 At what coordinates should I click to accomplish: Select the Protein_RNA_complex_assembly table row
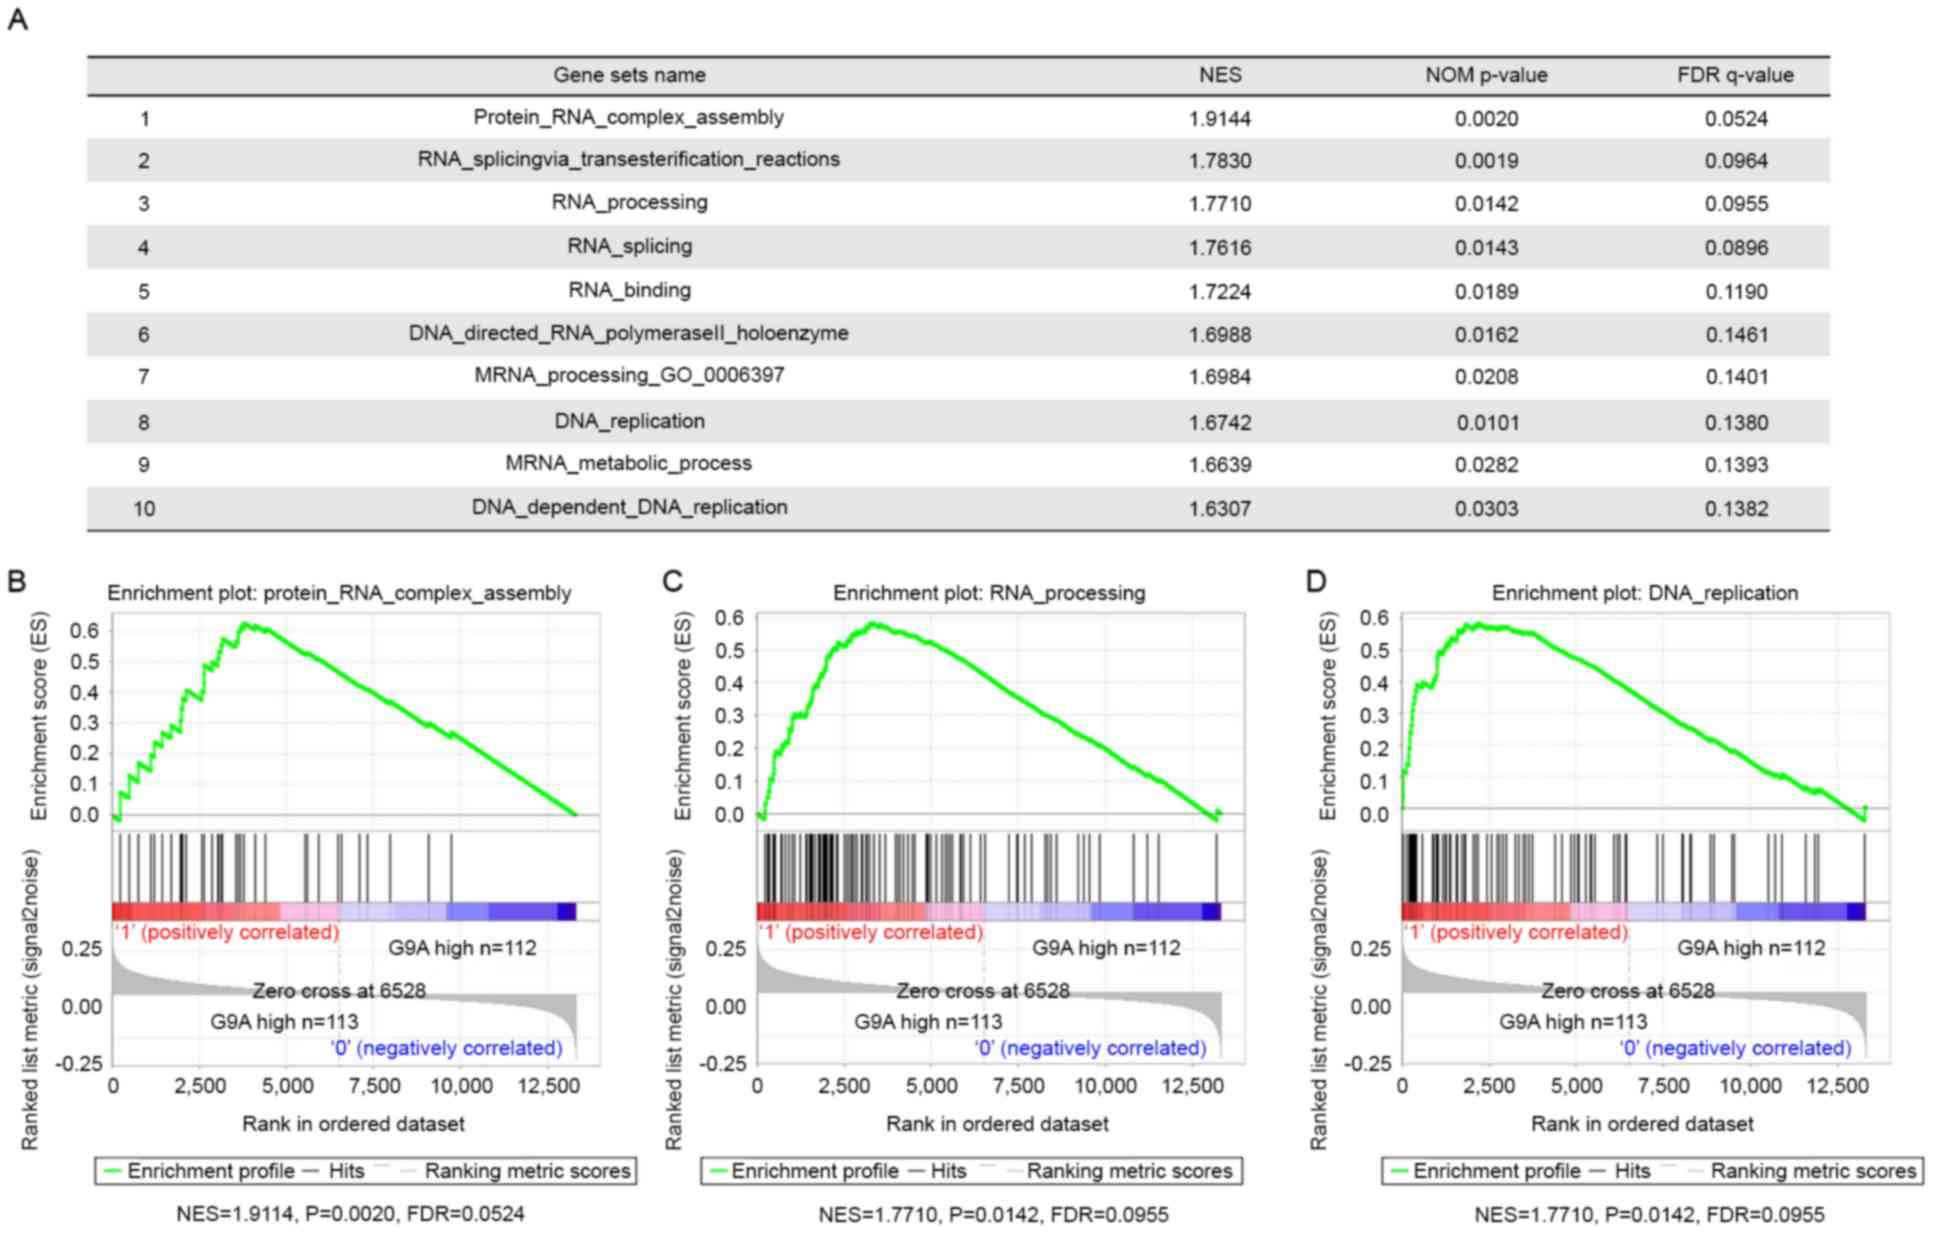[628, 118]
